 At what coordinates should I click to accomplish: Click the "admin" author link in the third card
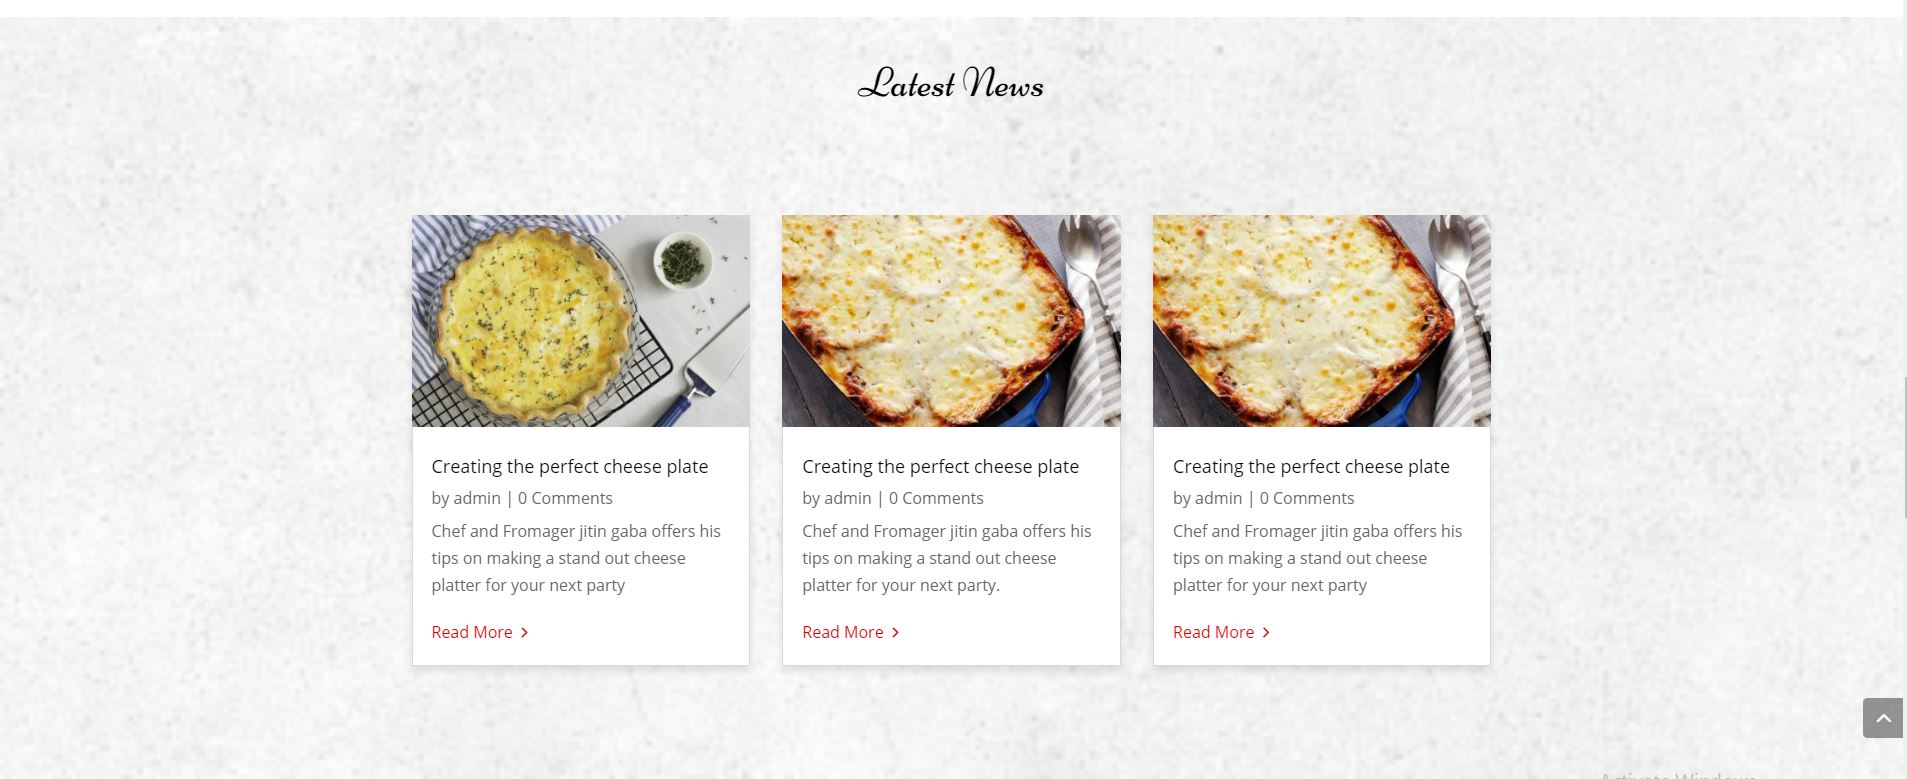(1218, 498)
